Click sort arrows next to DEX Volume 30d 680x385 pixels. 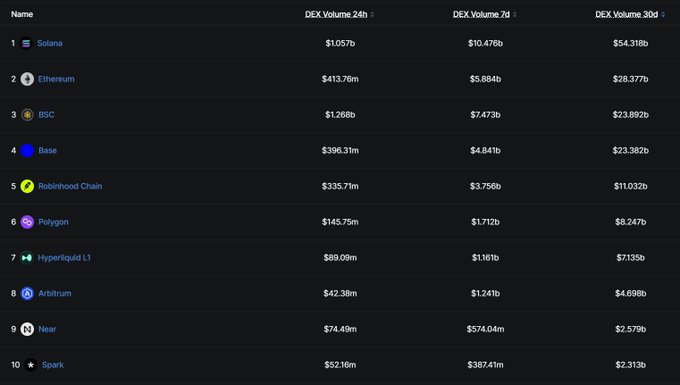(663, 15)
